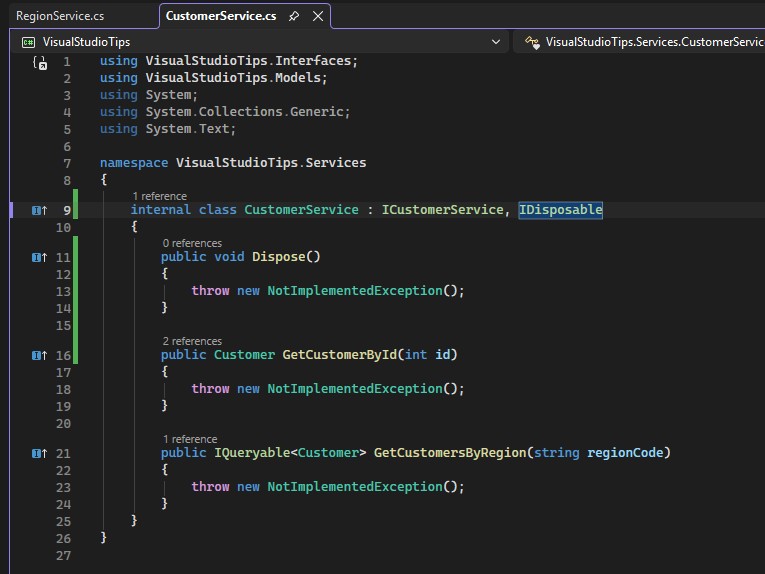The width and height of the screenshot is (765, 574).
Task: Click the regionCode parameter name
Action: click(625, 453)
